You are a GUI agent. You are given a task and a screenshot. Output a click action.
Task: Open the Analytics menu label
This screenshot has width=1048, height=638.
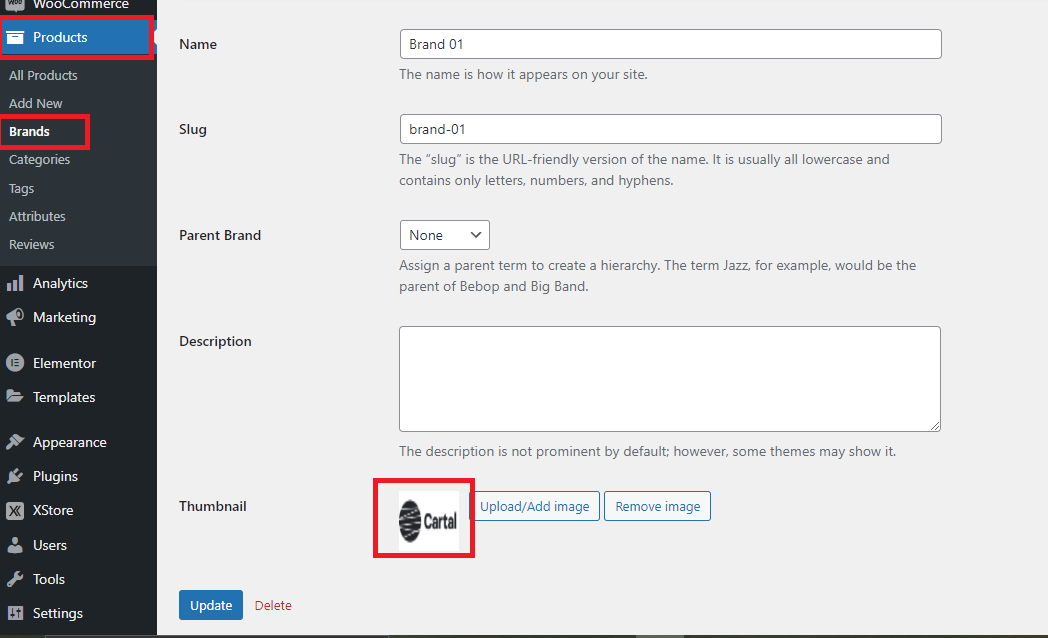(60, 283)
